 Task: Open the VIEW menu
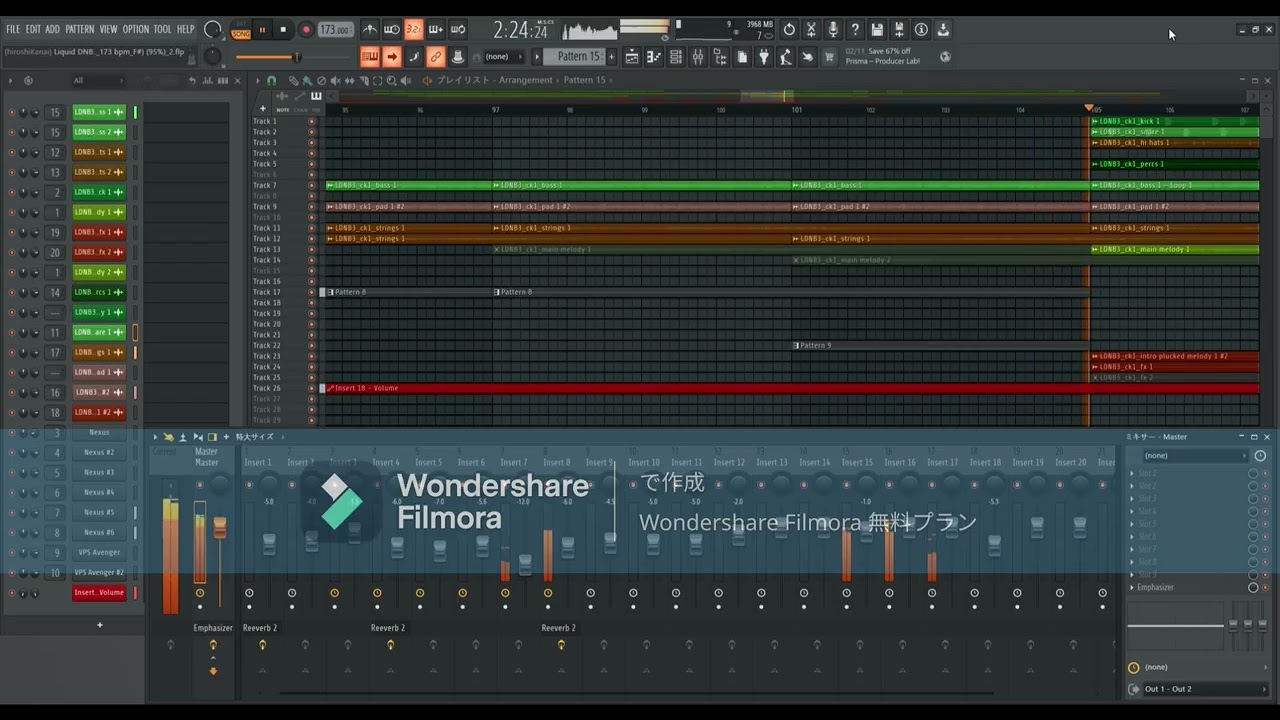[108, 29]
